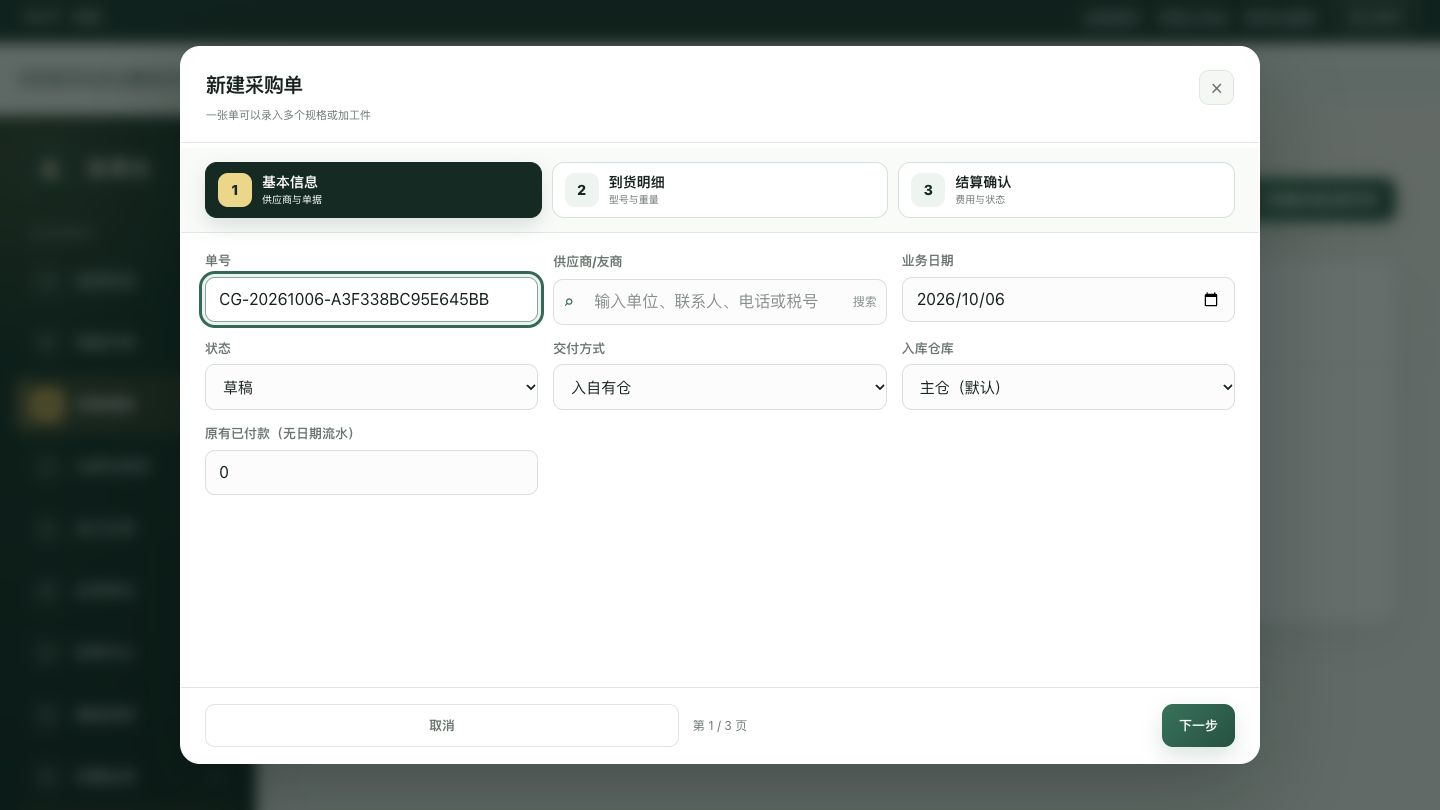1440x810 pixels.
Task: Click the 原有已付款（无日期流水） label
Action: [283, 433]
